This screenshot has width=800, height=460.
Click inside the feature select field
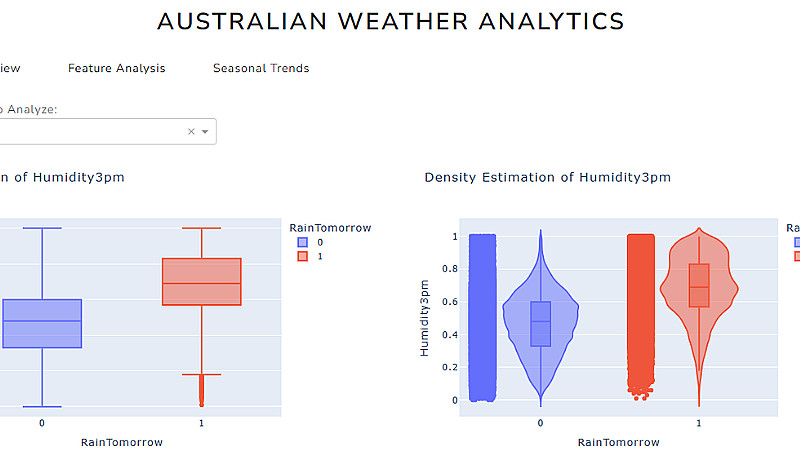point(90,132)
